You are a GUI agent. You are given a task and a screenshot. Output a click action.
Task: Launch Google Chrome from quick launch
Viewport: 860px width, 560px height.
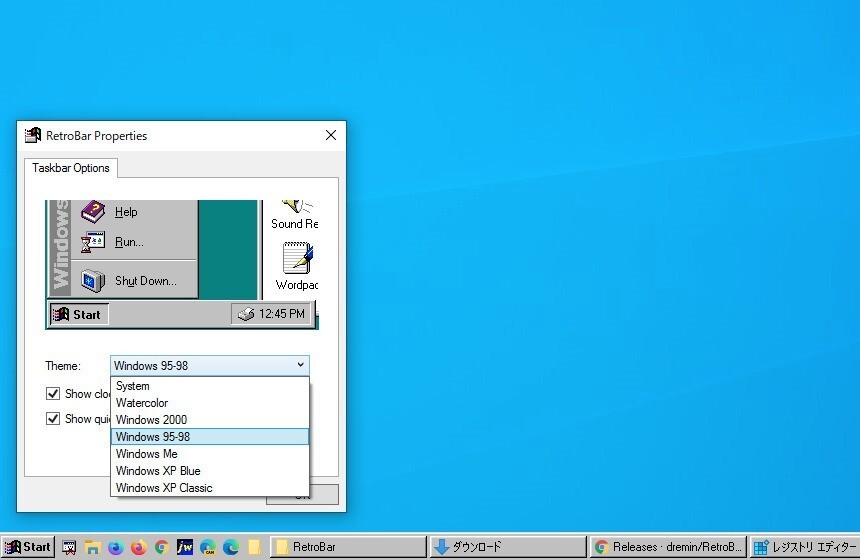click(x=161, y=547)
